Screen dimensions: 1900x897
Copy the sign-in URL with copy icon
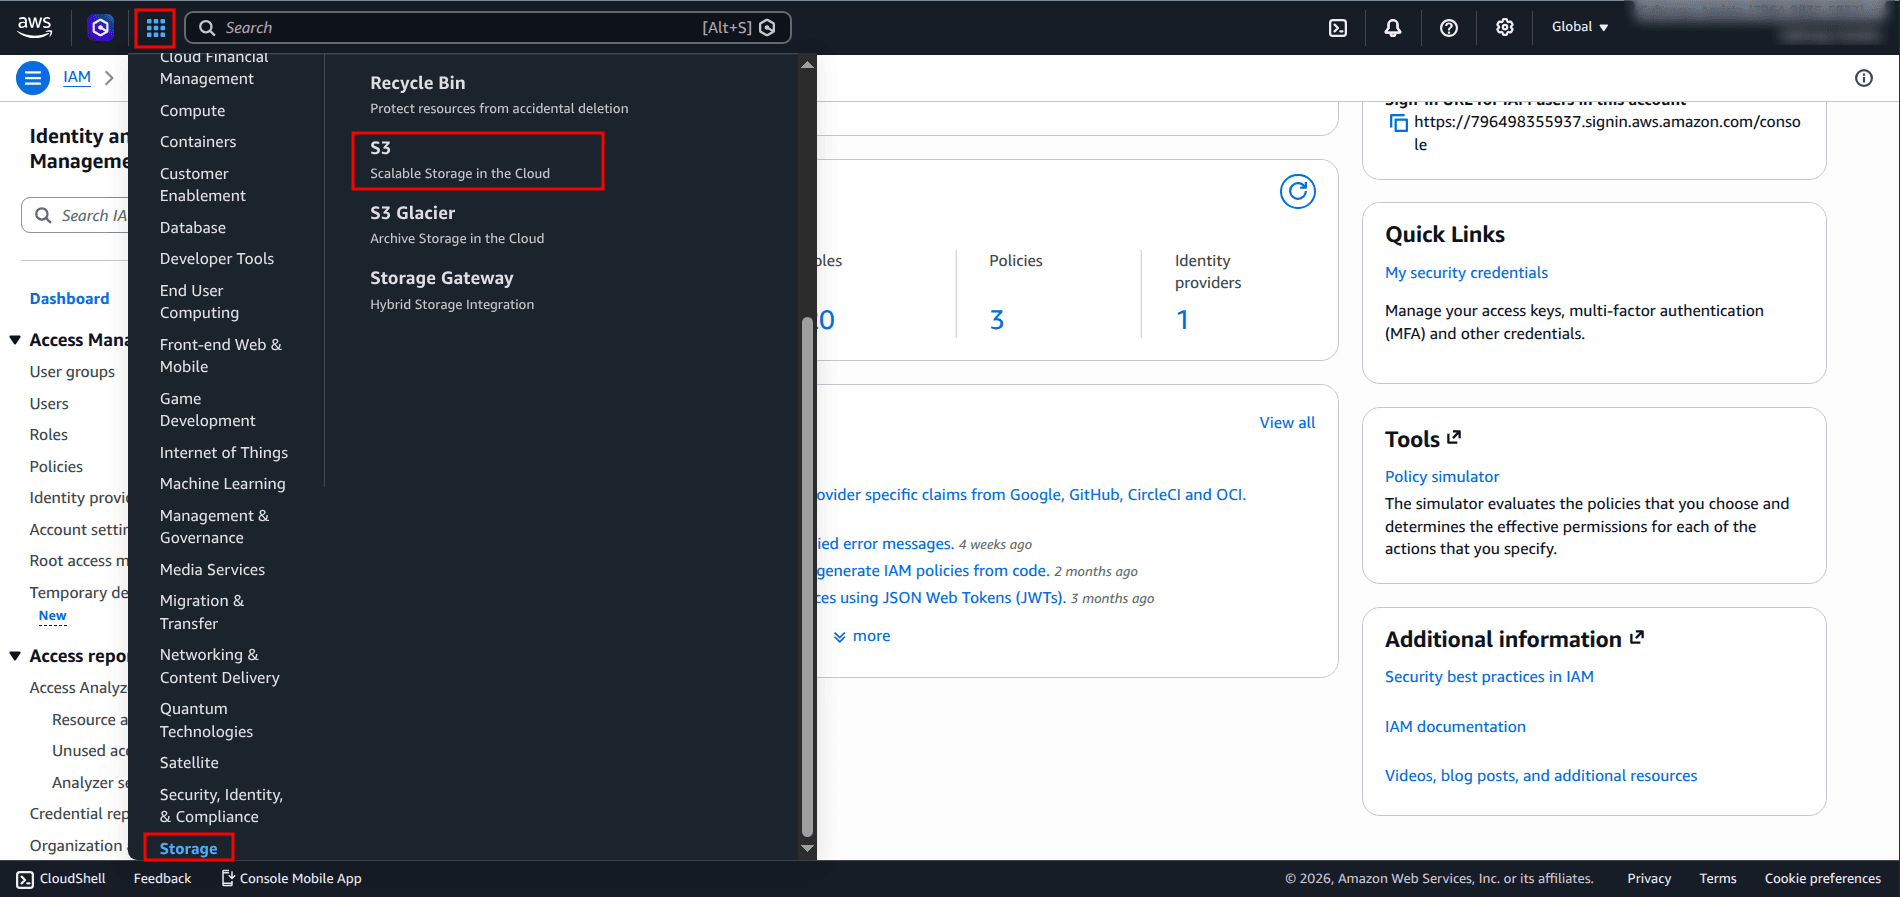[x=1398, y=123]
